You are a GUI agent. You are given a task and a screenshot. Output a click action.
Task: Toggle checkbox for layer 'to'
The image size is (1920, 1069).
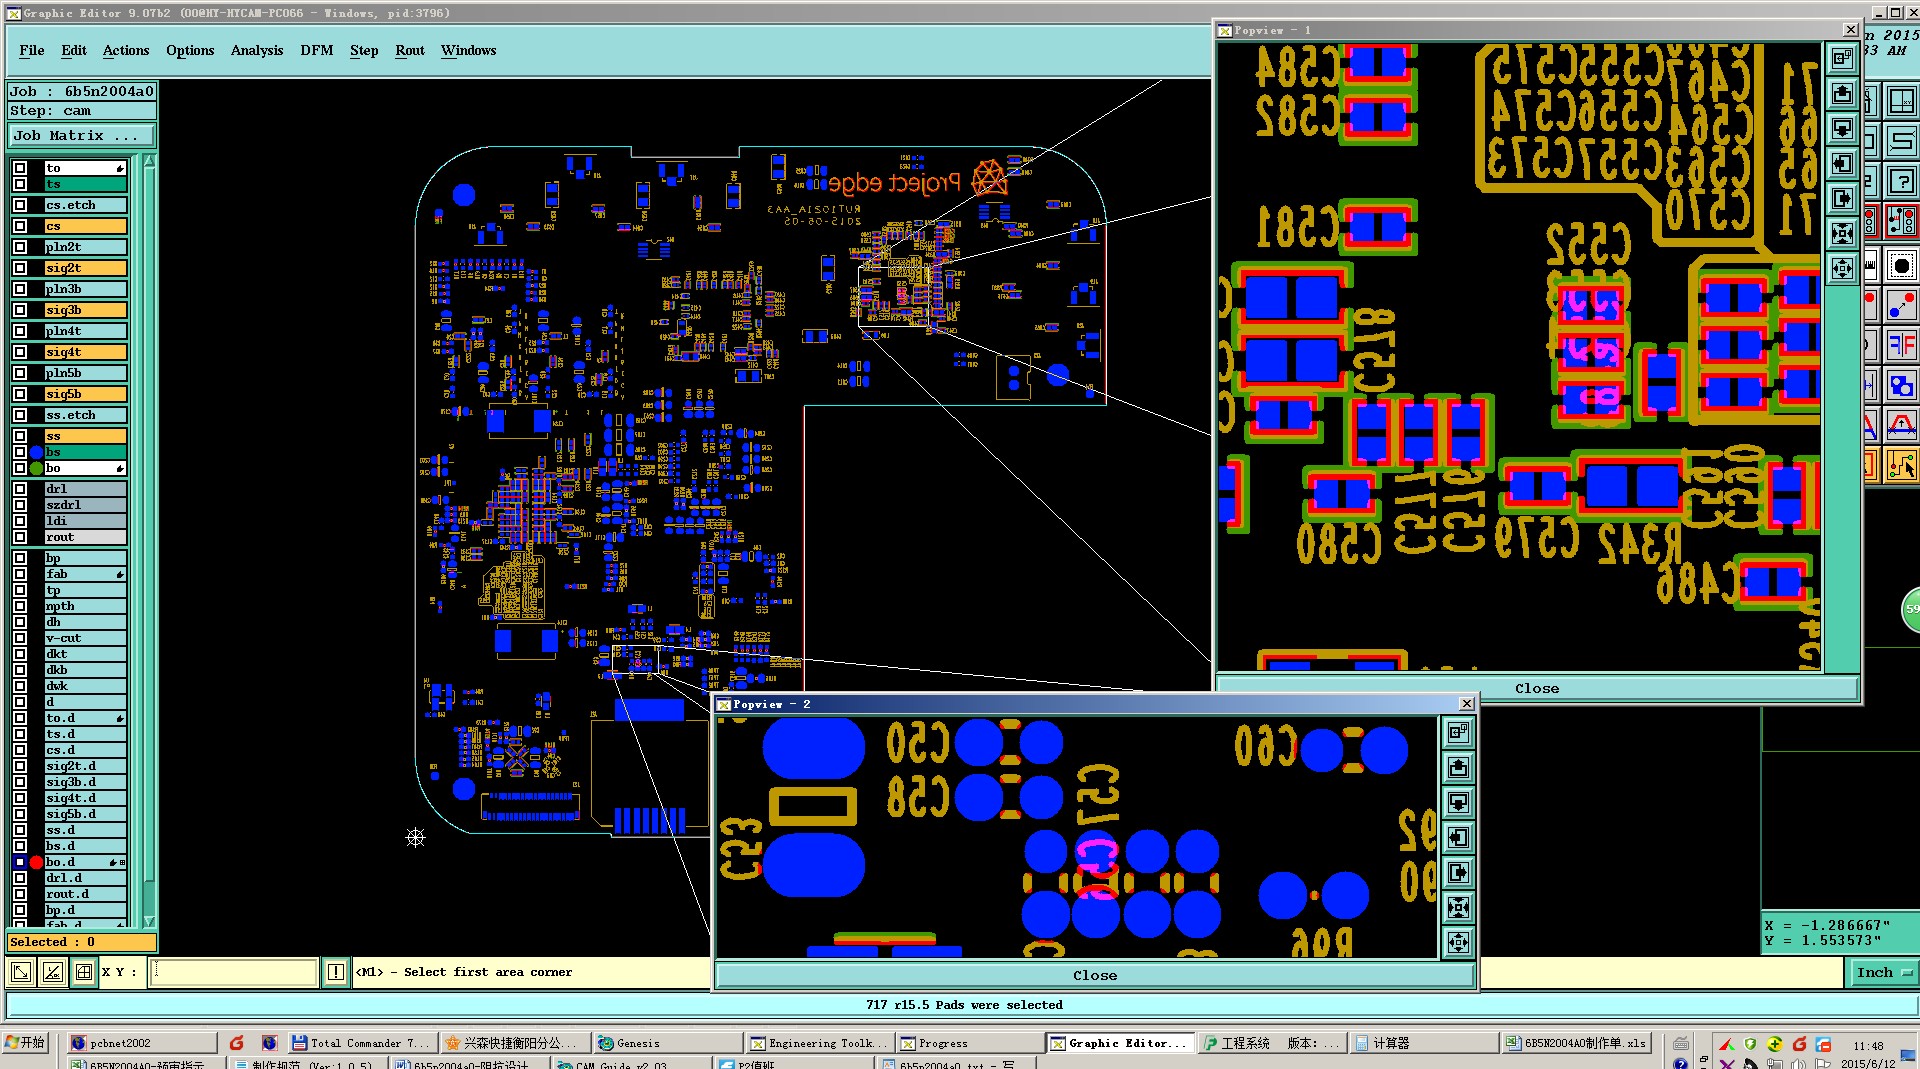point(20,168)
